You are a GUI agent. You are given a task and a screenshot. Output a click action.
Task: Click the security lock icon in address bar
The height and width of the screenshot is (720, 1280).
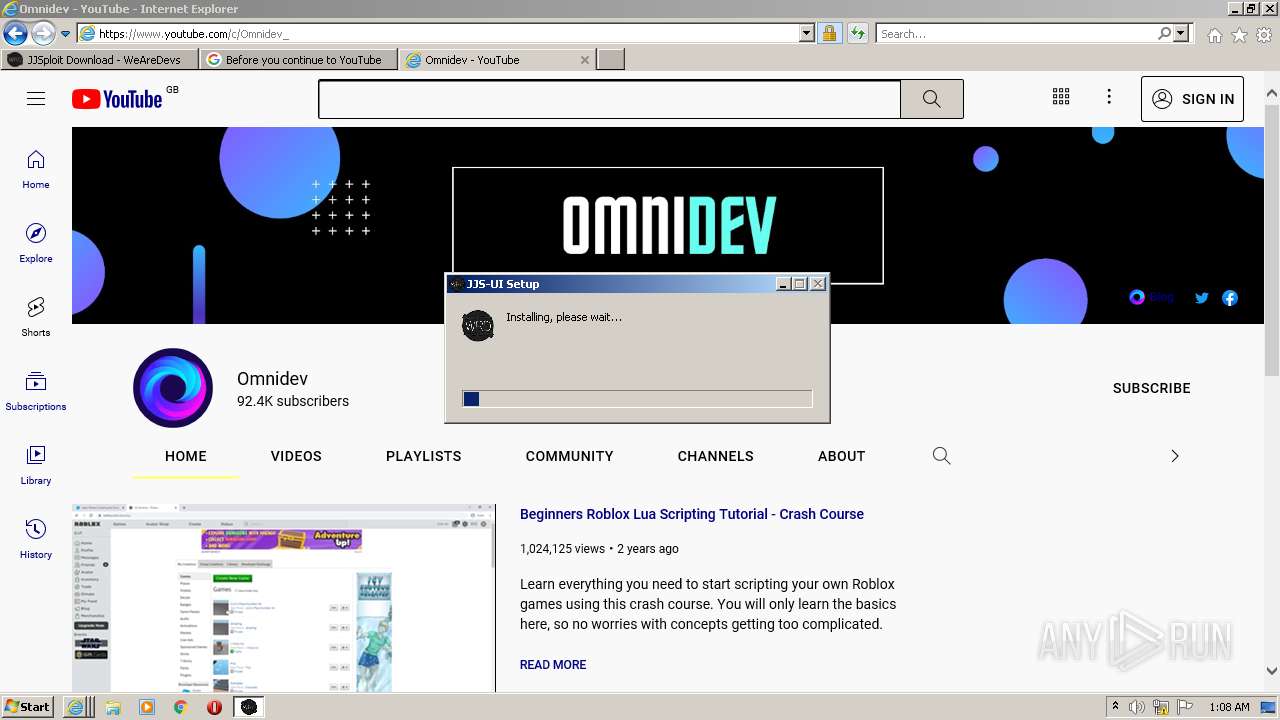pyautogui.click(x=829, y=33)
